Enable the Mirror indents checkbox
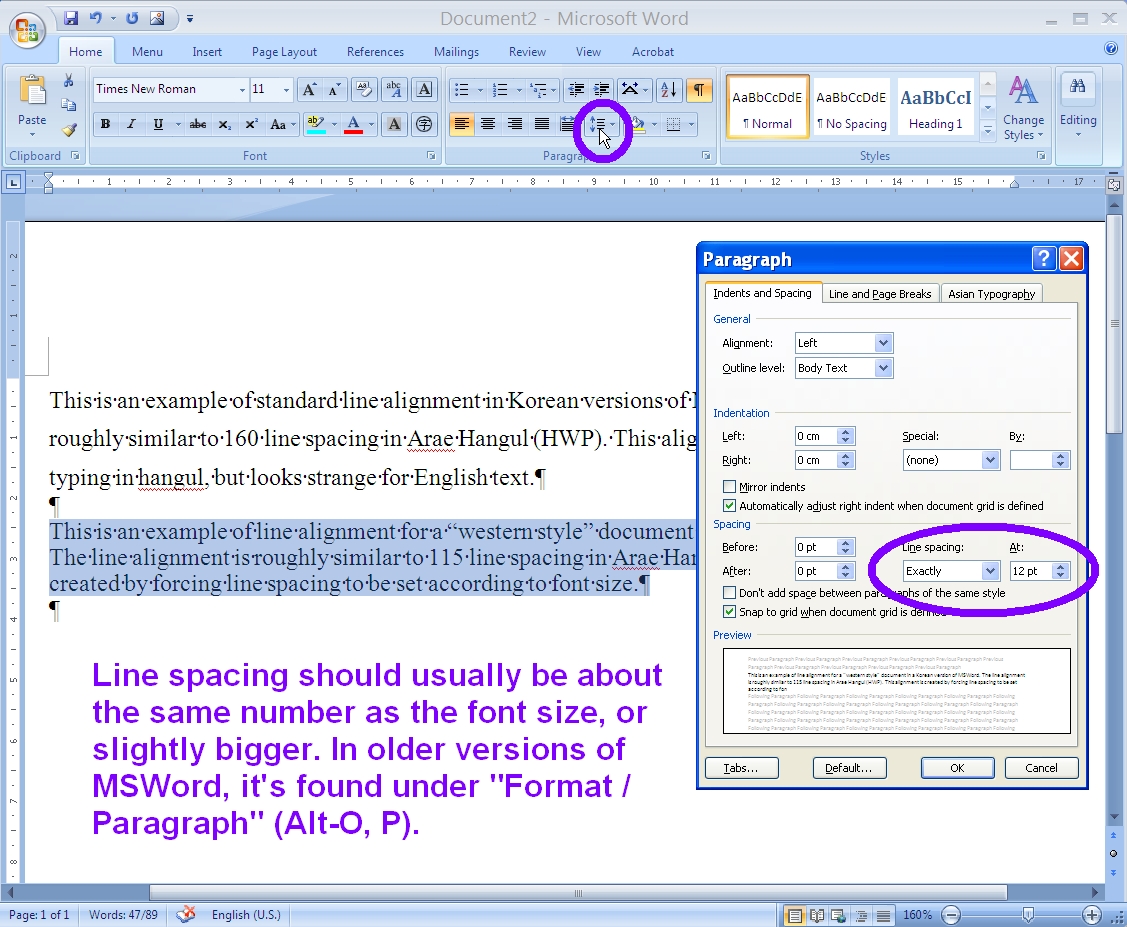 click(x=728, y=487)
